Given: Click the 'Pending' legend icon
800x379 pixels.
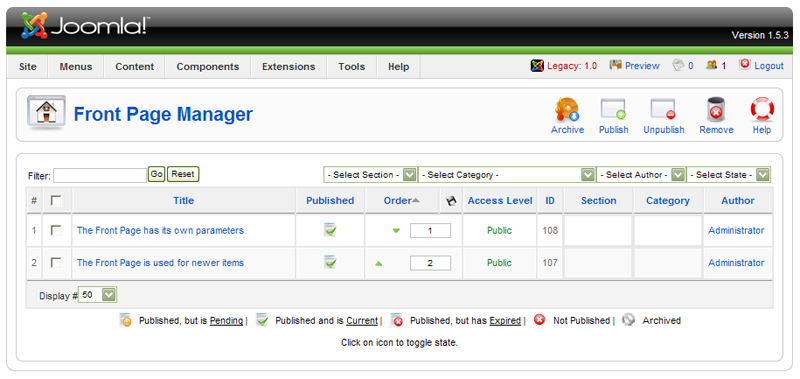Looking at the screenshot, I should coord(126,320).
